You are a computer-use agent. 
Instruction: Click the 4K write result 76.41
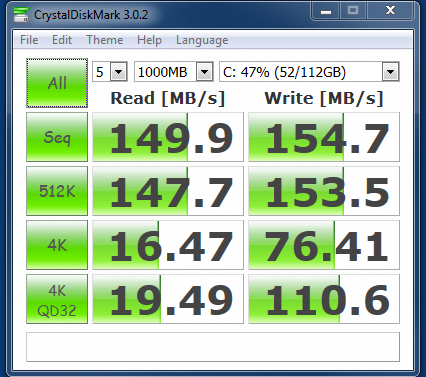coord(324,245)
